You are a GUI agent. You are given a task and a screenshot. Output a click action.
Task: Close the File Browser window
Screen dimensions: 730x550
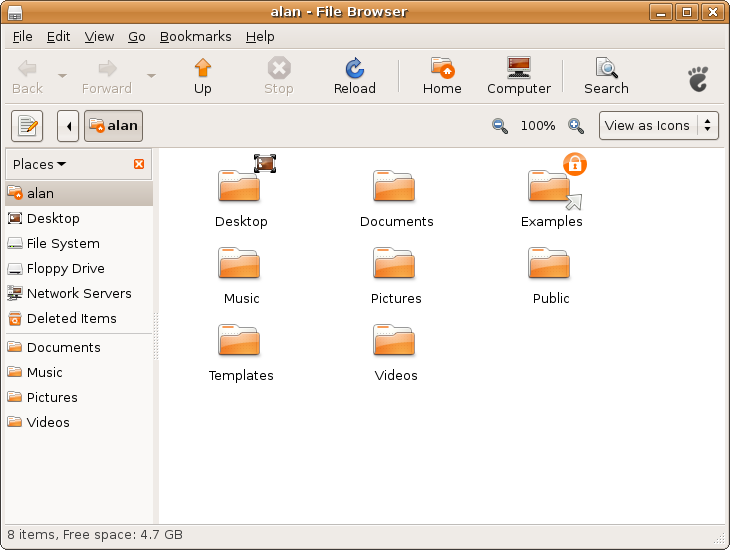coord(713,12)
